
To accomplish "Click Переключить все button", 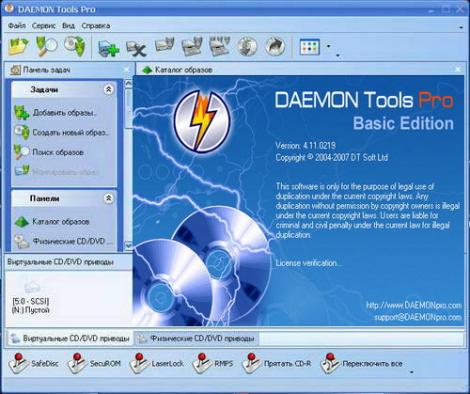I will (x=362, y=363).
